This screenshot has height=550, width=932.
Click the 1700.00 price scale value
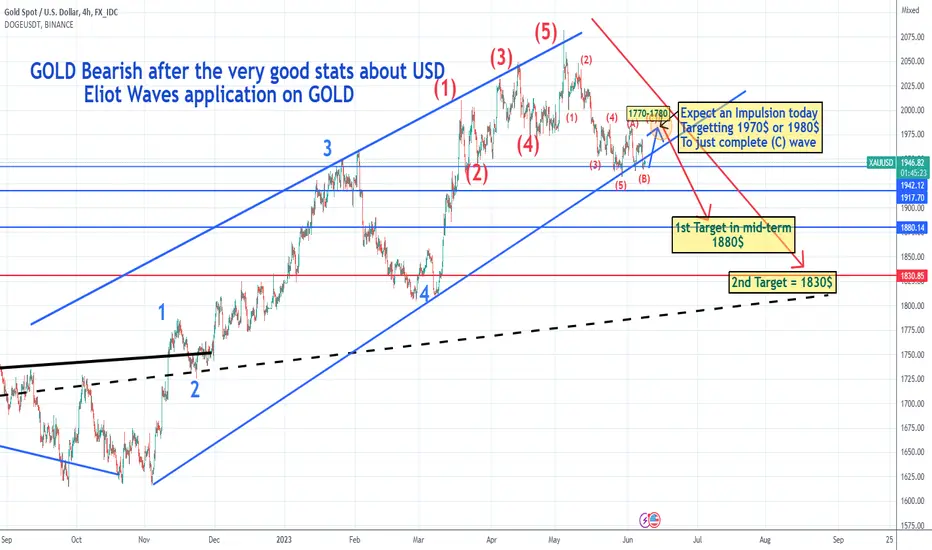(x=912, y=404)
